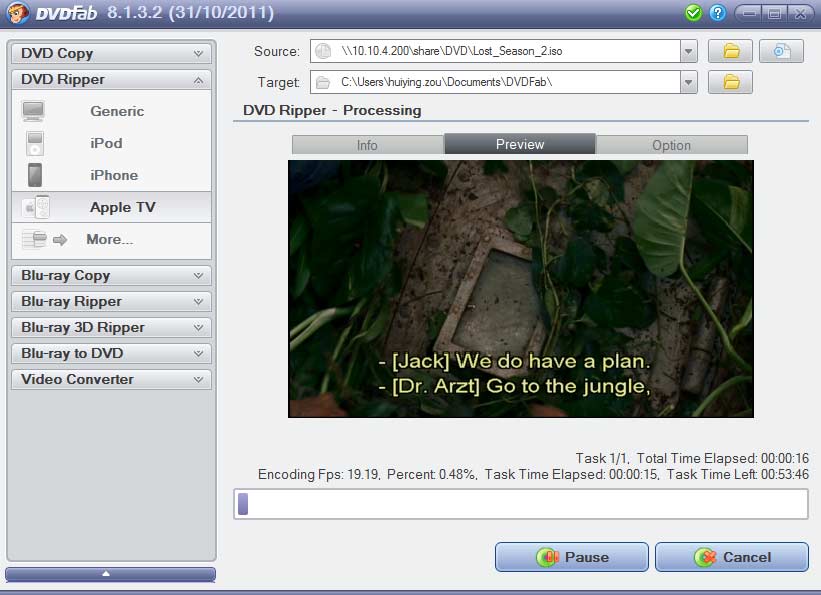Select the iPod ripper profile
The image size is (821, 595).
point(112,144)
